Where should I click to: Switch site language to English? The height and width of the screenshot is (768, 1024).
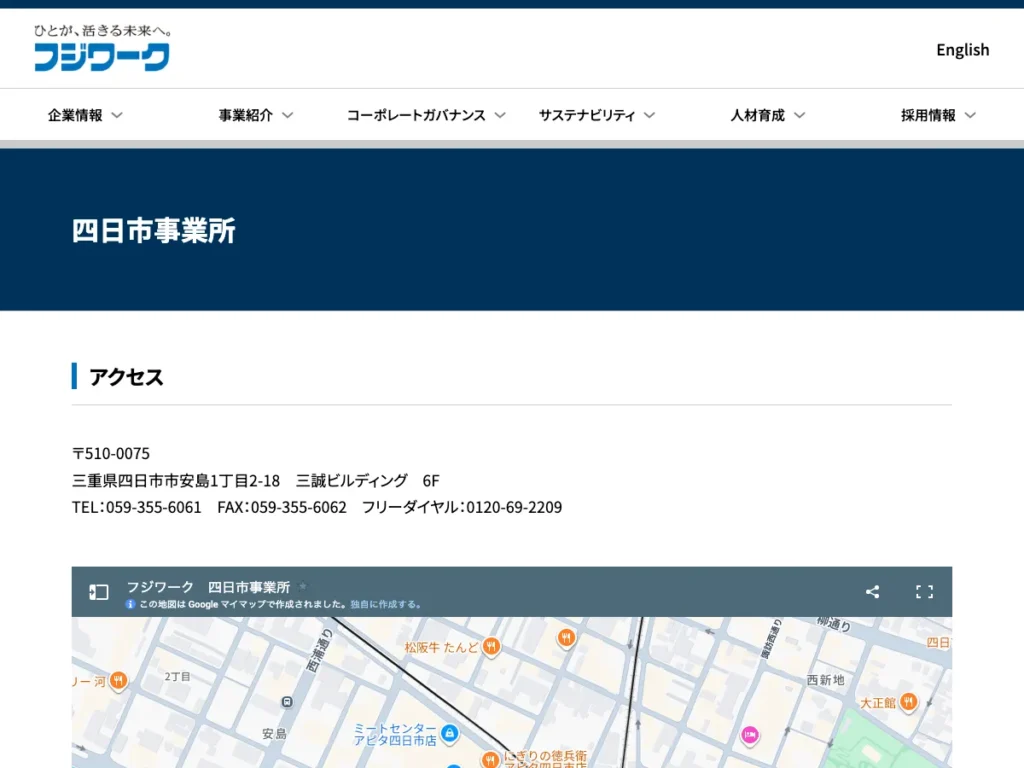coord(962,50)
